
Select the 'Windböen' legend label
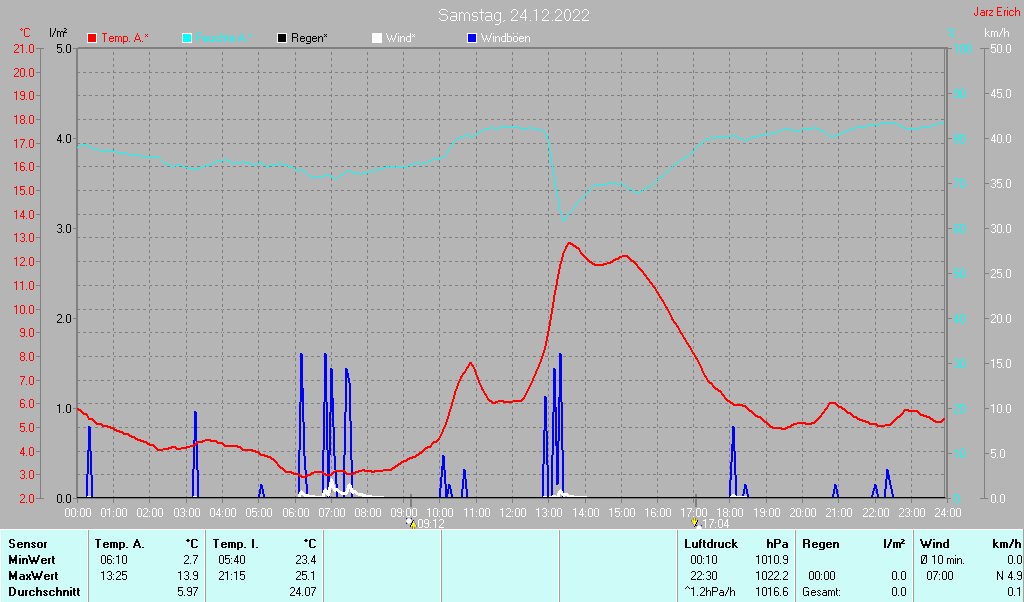(x=505, y=39)
